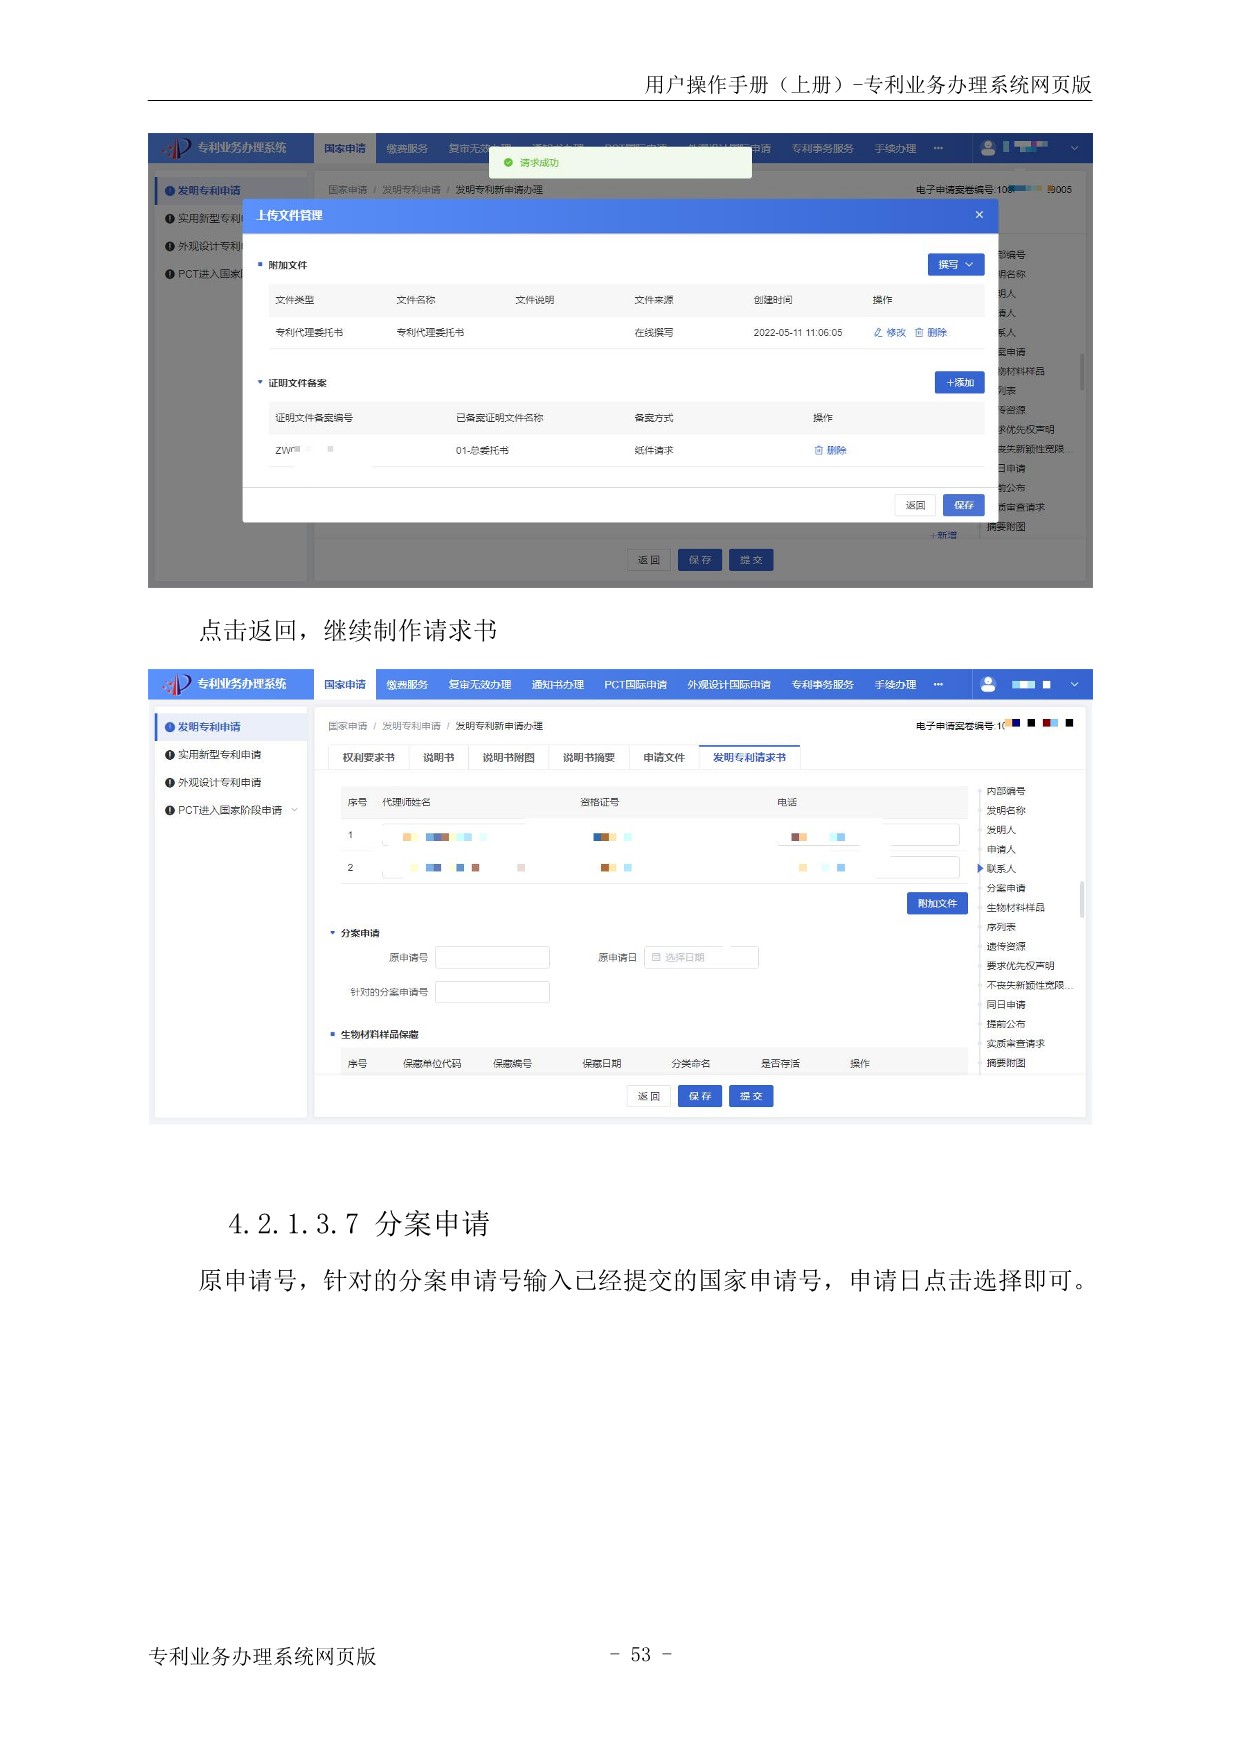
Task: Collapse the 证明文件备案 section triangle
Action: pyautogui.click(x=261, y=383)
